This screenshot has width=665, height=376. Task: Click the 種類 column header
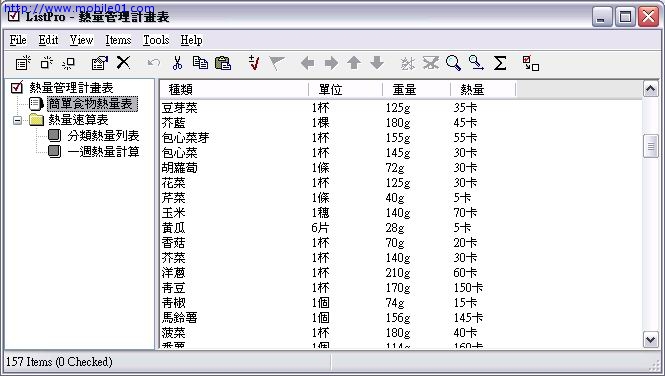235,89
